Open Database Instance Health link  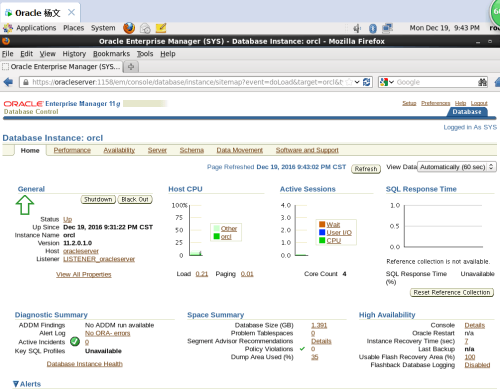click(x=85, y=364)
